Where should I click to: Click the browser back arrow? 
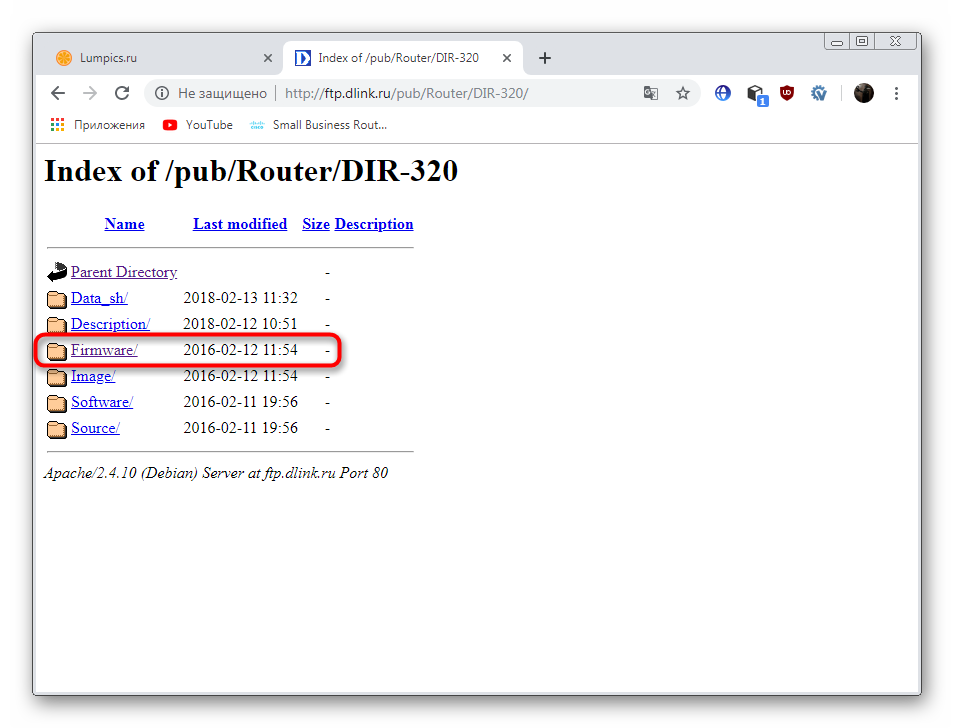click(58, 93)
